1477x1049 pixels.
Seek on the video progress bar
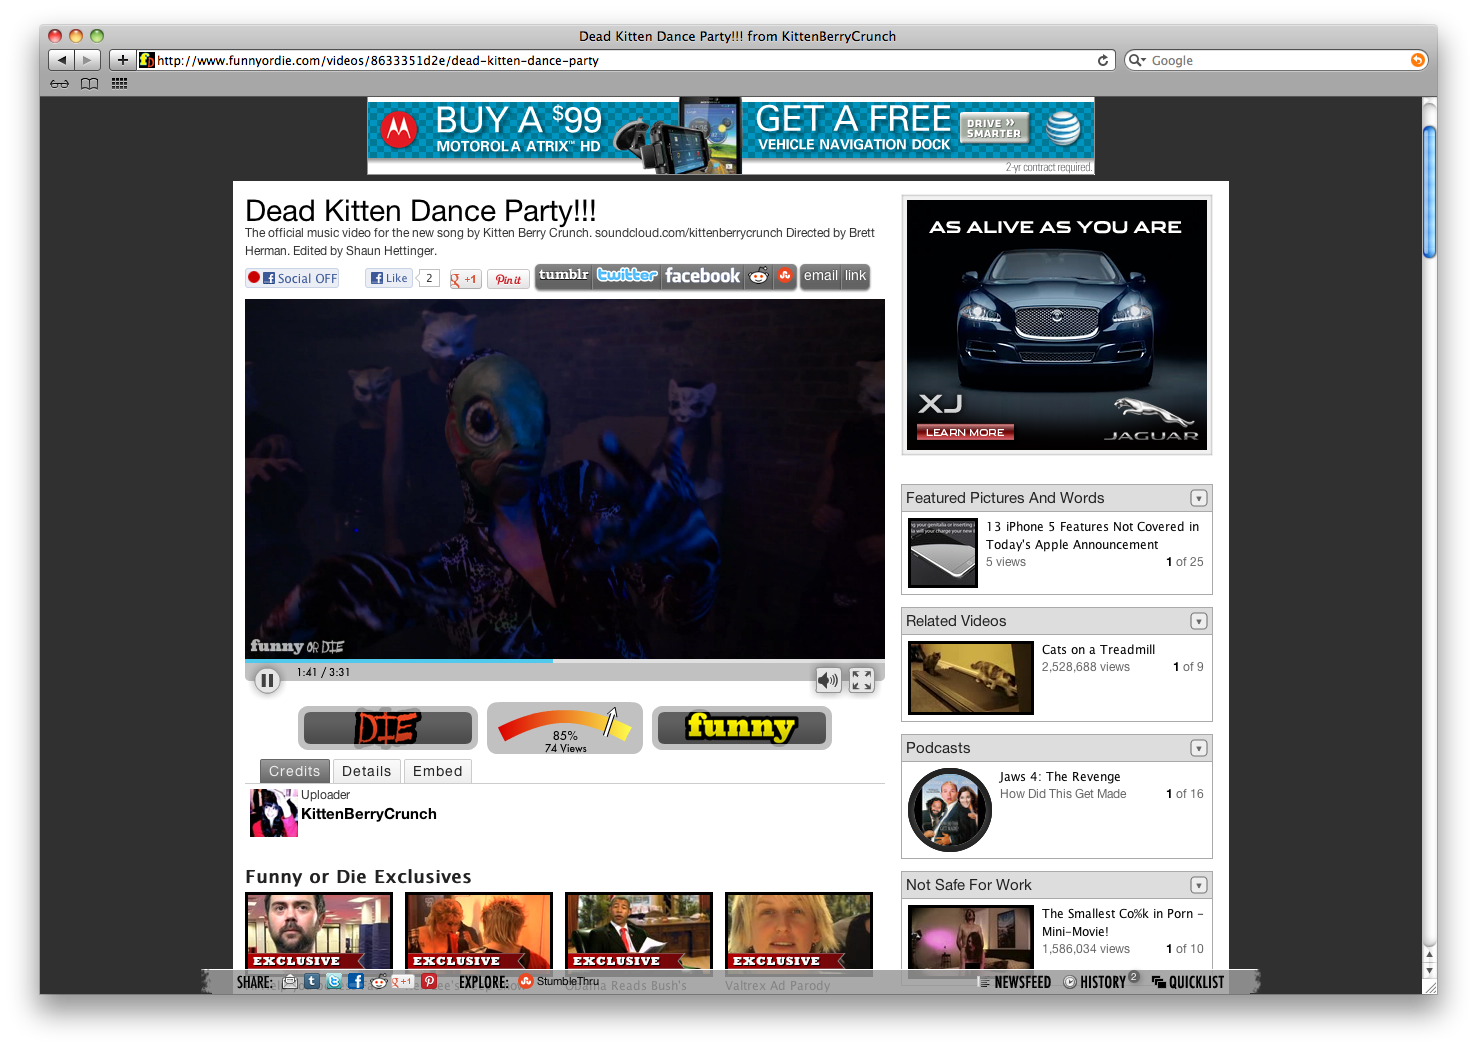tap(565, 661)
